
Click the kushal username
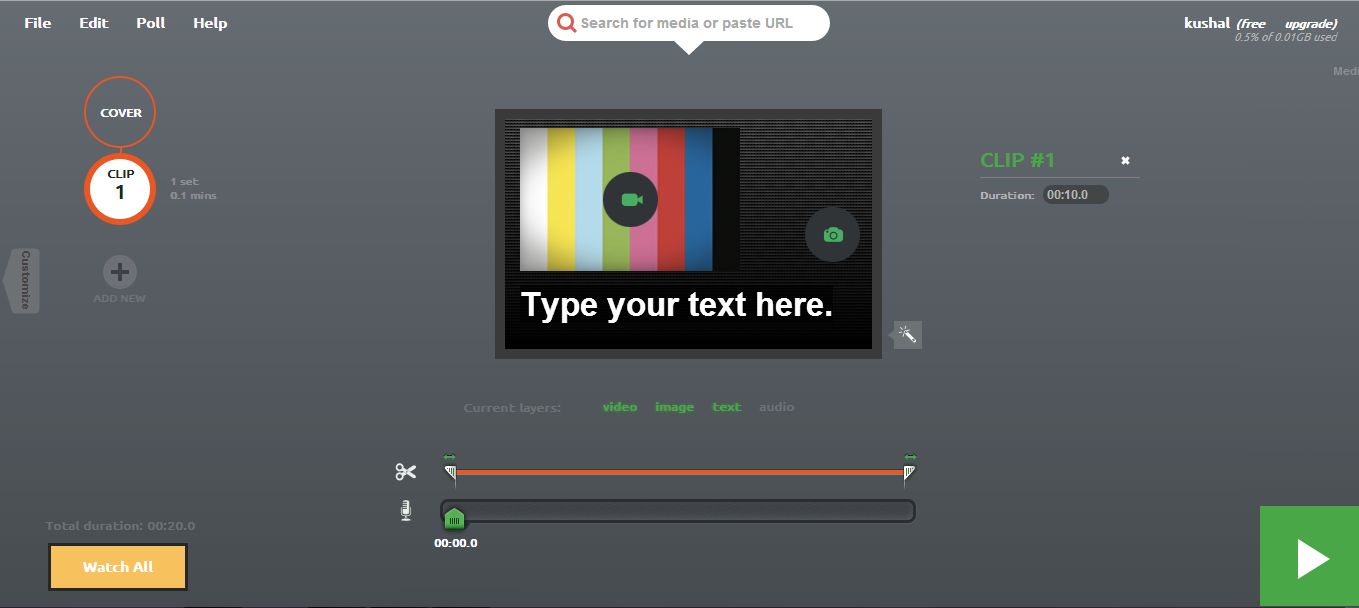tap(1206, 22)
